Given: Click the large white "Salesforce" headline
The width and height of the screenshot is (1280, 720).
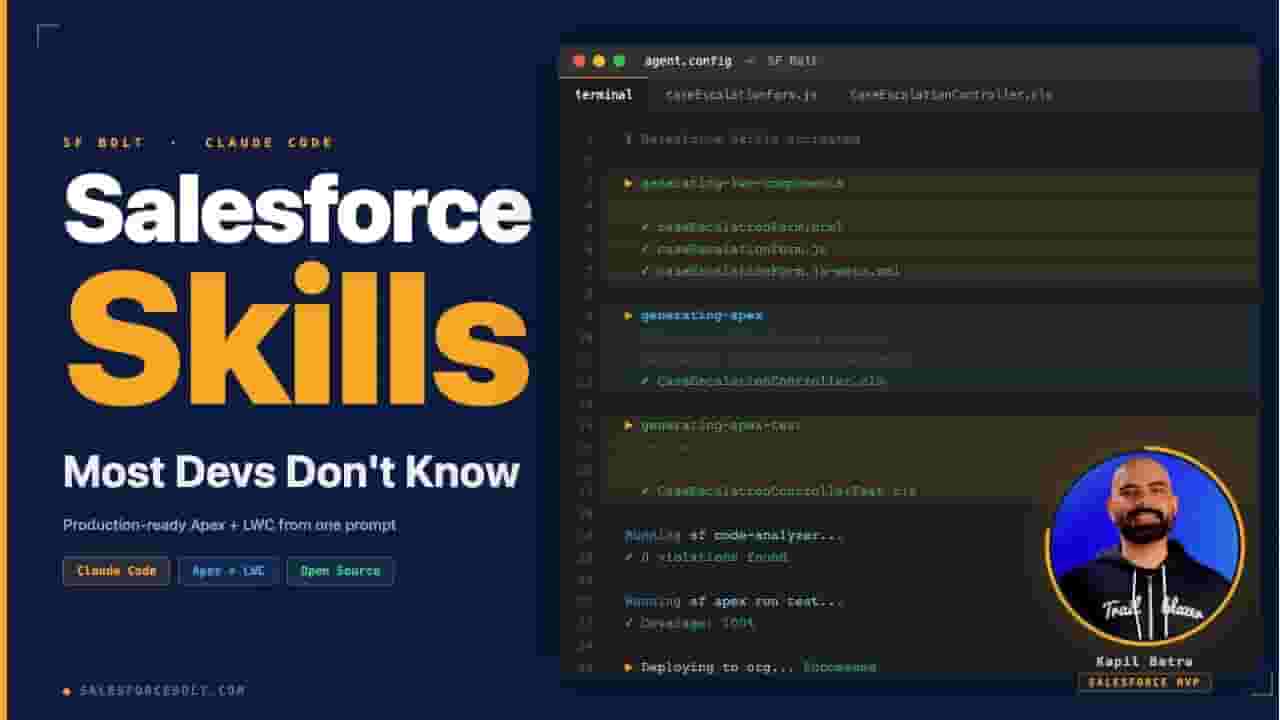Looking at the screenshot, I should 297,207.
